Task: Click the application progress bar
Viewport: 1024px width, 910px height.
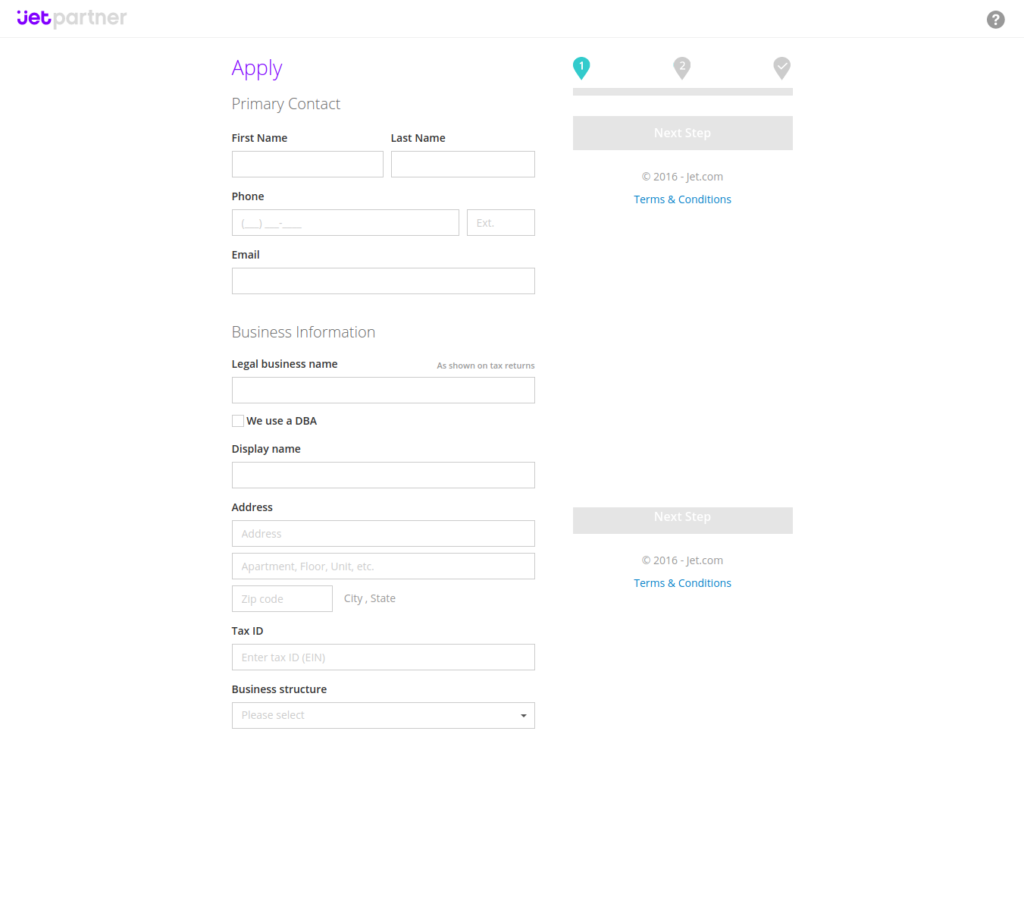Action: click(682, 92)
